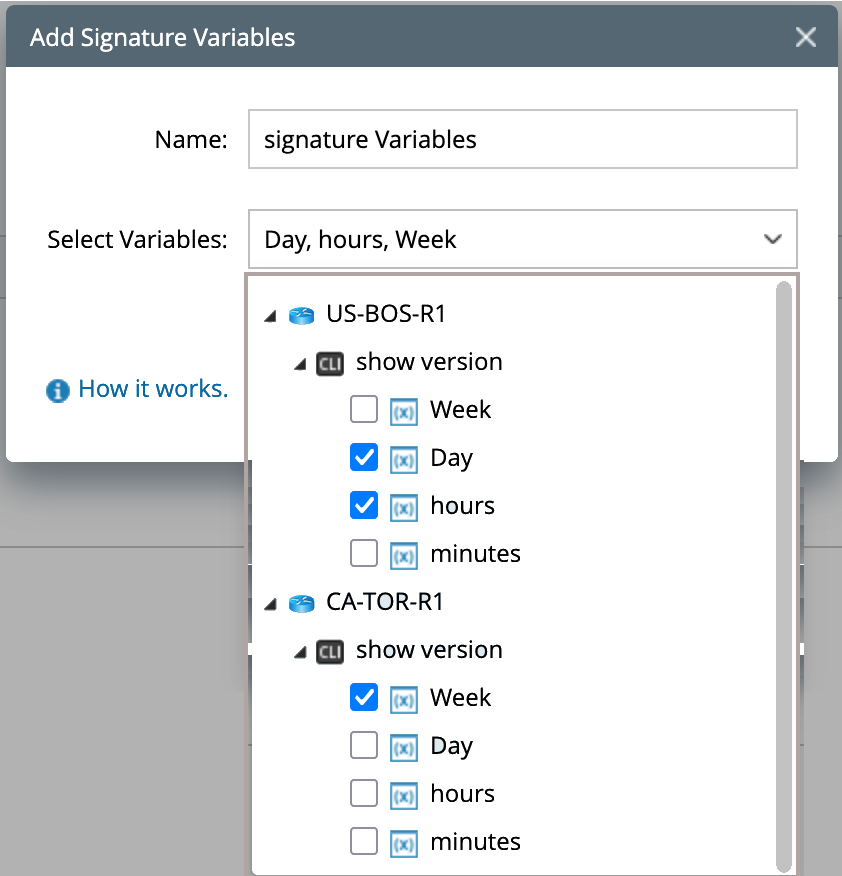The height and width of the screenshot is (876, 842).
Task: Close the Add Signature Variables dialog
Action: [x=805, y=38]
